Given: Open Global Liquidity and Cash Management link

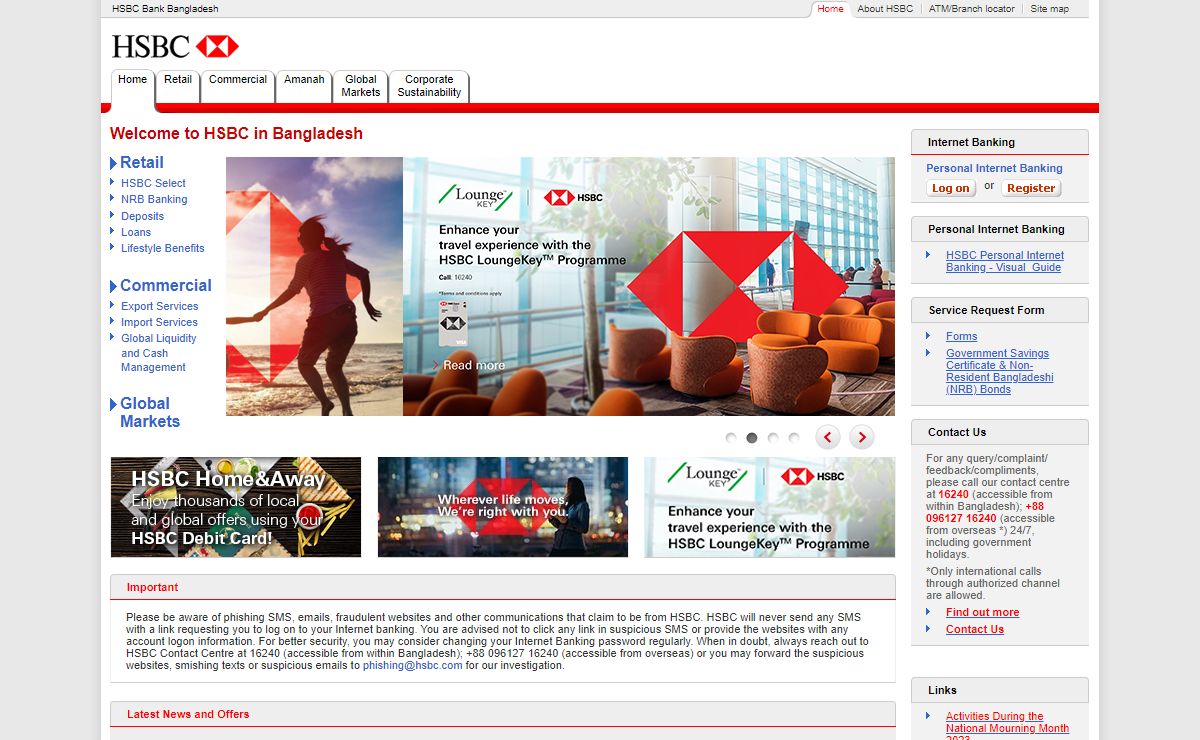Looking at the screenshot, I should 158,353.
